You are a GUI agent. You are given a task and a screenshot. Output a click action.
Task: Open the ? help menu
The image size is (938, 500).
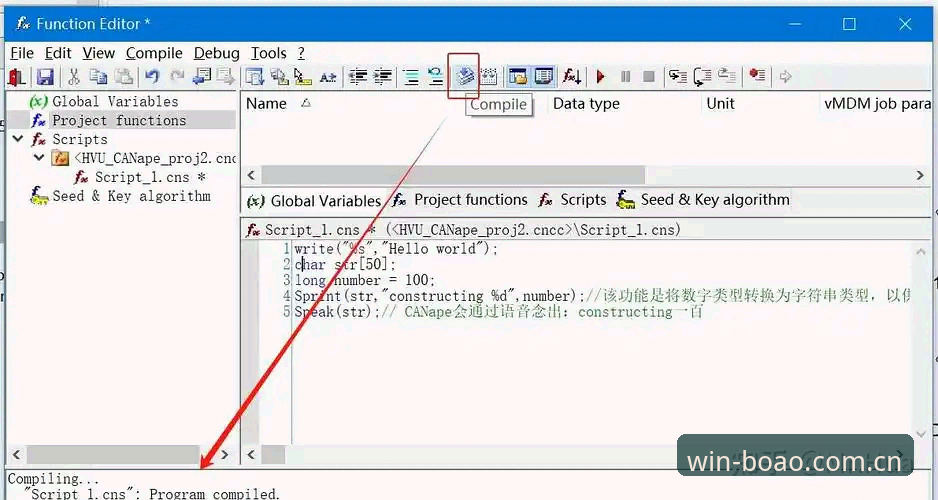pos(302,53)
